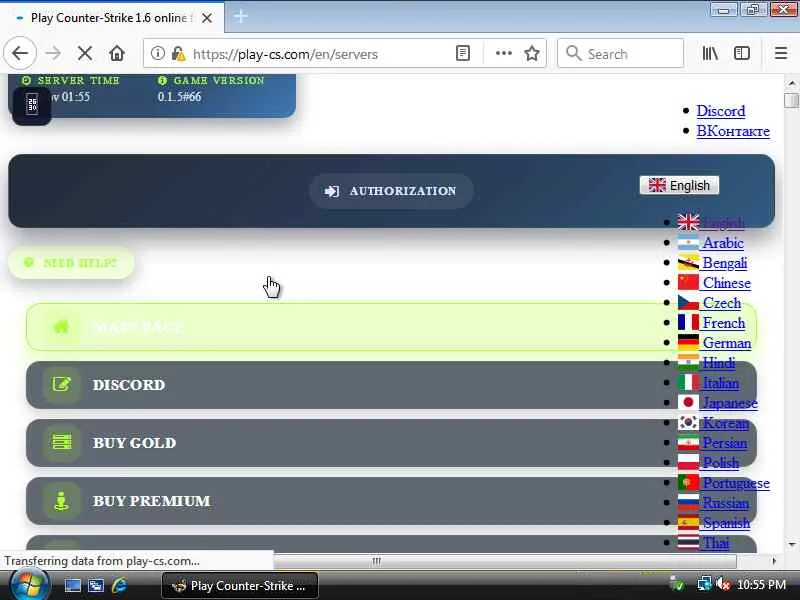Click the Buy Premium person icon

coord(61,501)
